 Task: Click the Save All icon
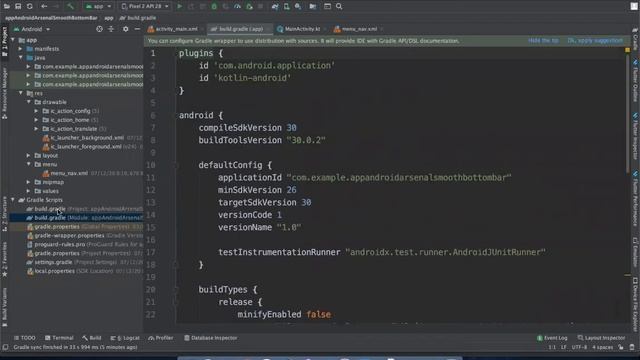click(x=18, y=7)
